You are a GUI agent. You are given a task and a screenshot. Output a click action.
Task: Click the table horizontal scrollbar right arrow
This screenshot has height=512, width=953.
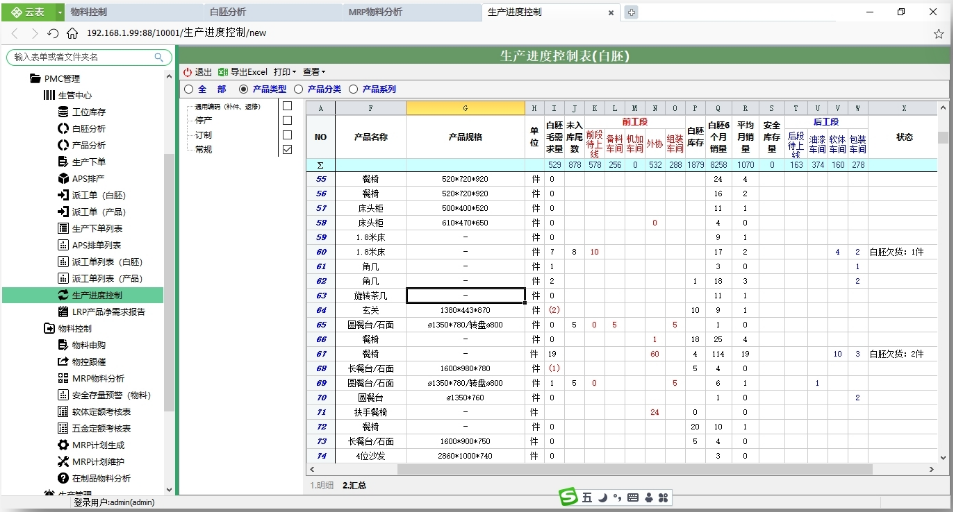(x=931, y=469)
